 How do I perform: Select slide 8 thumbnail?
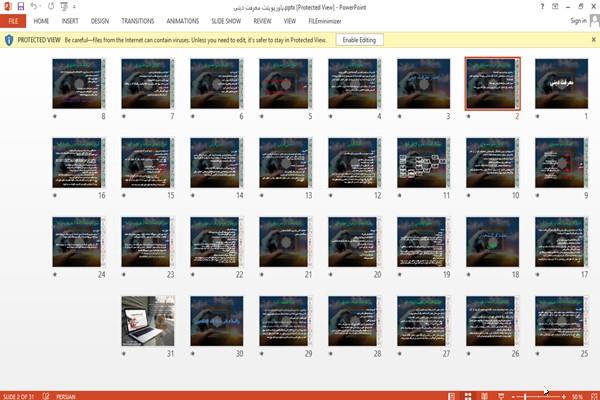(x=79, y=83)
